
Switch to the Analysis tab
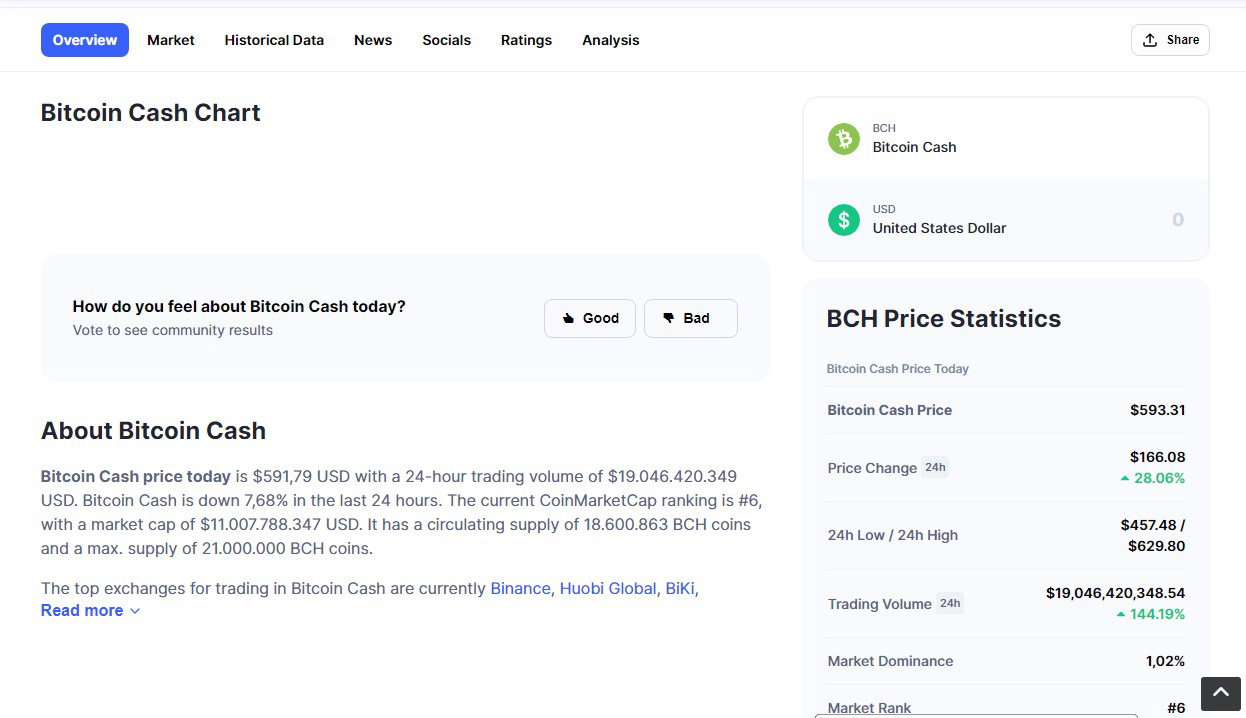(611, 40)
